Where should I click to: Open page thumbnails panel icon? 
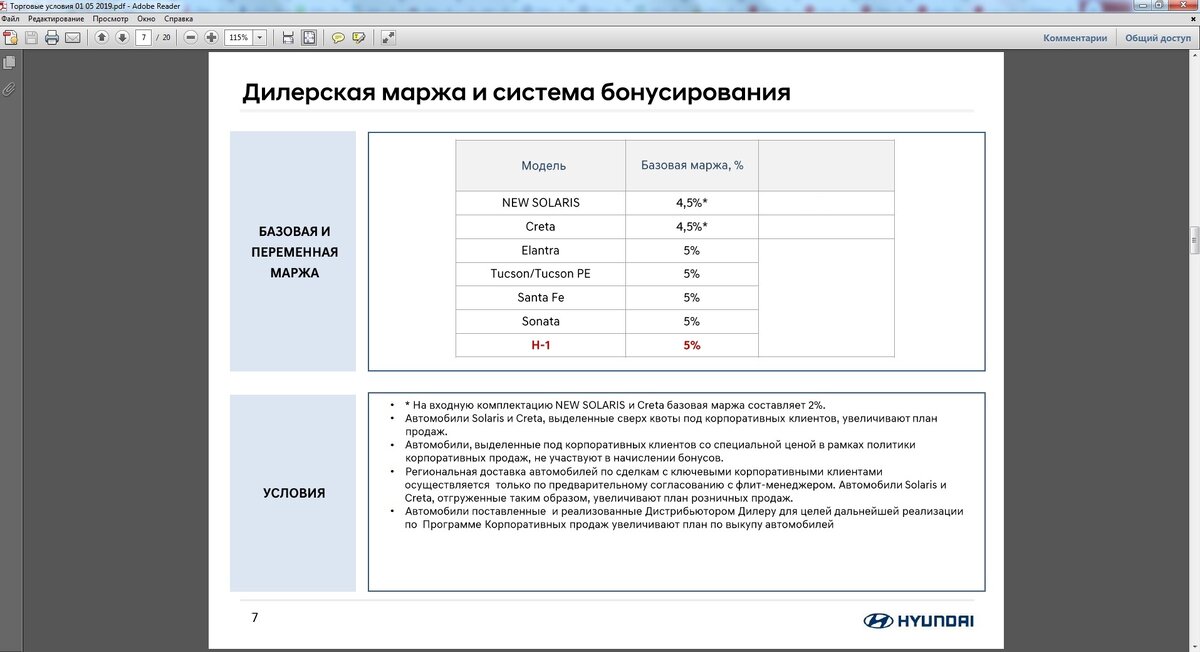point(9,63)
